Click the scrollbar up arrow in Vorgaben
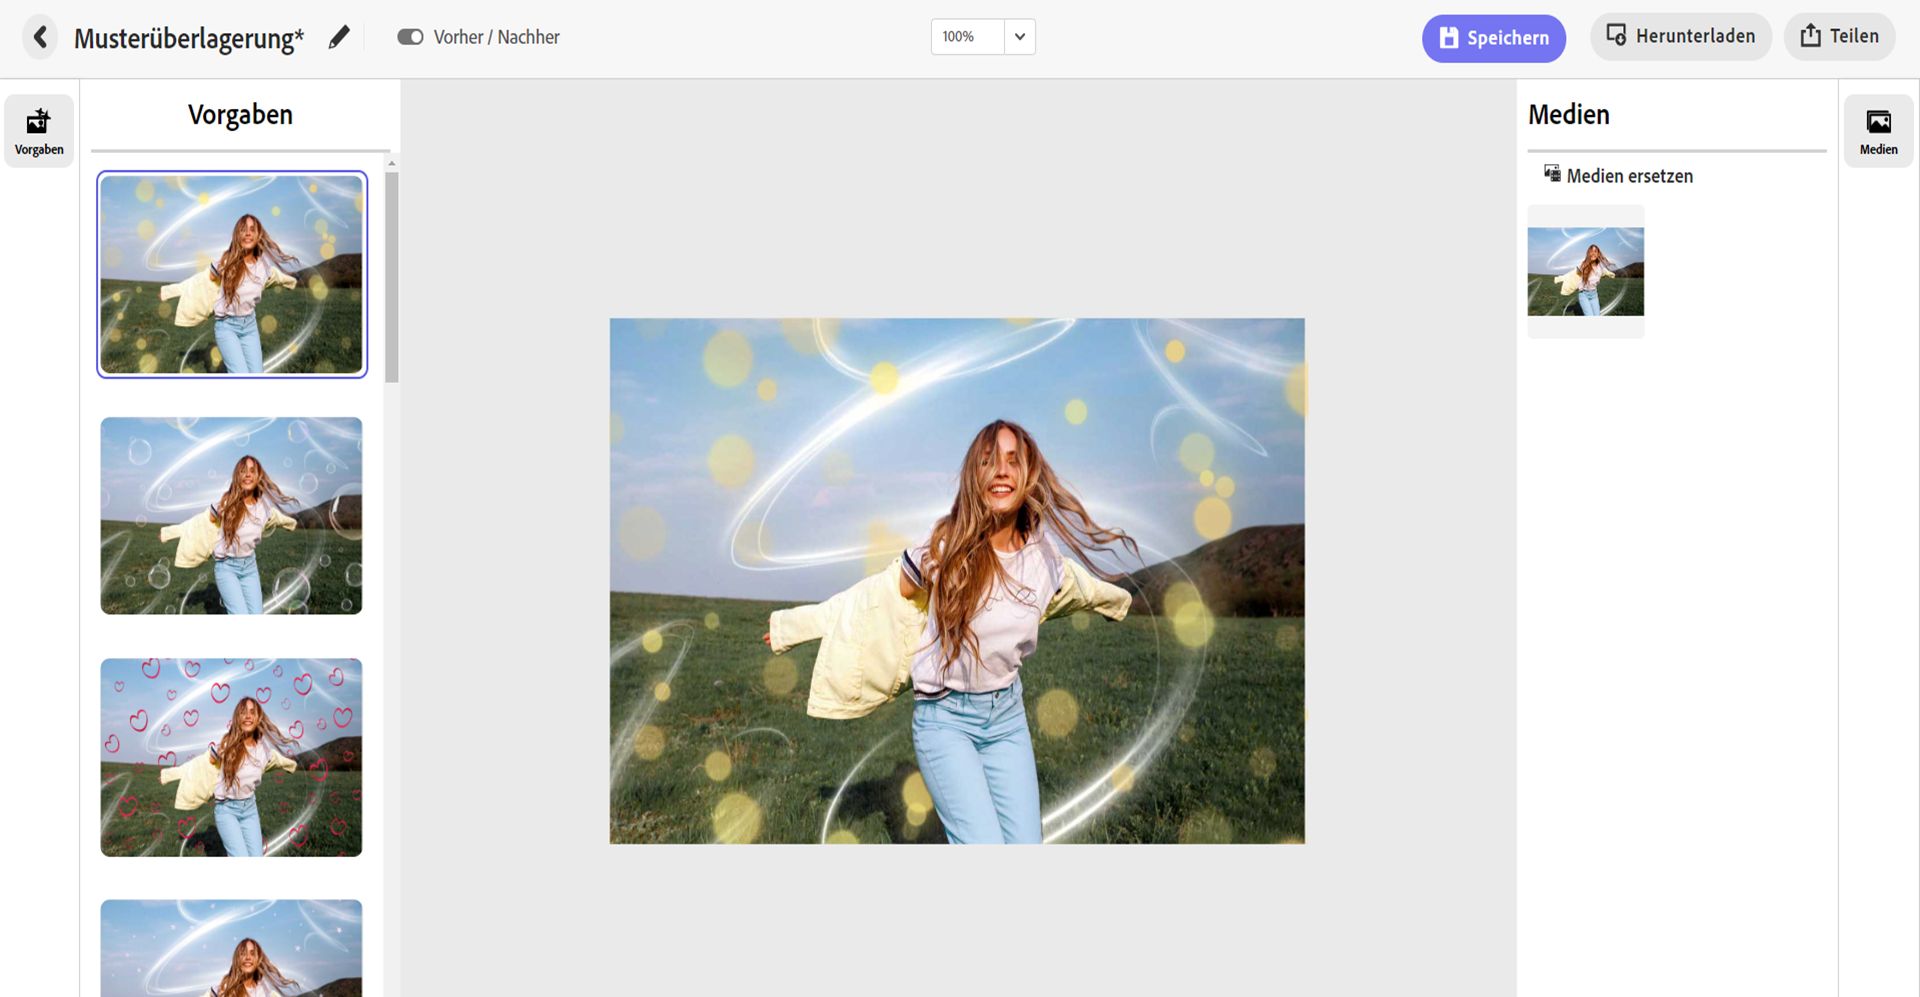Image resolution: width=1920 pixels, height=997 pixels. pos(392,162)
